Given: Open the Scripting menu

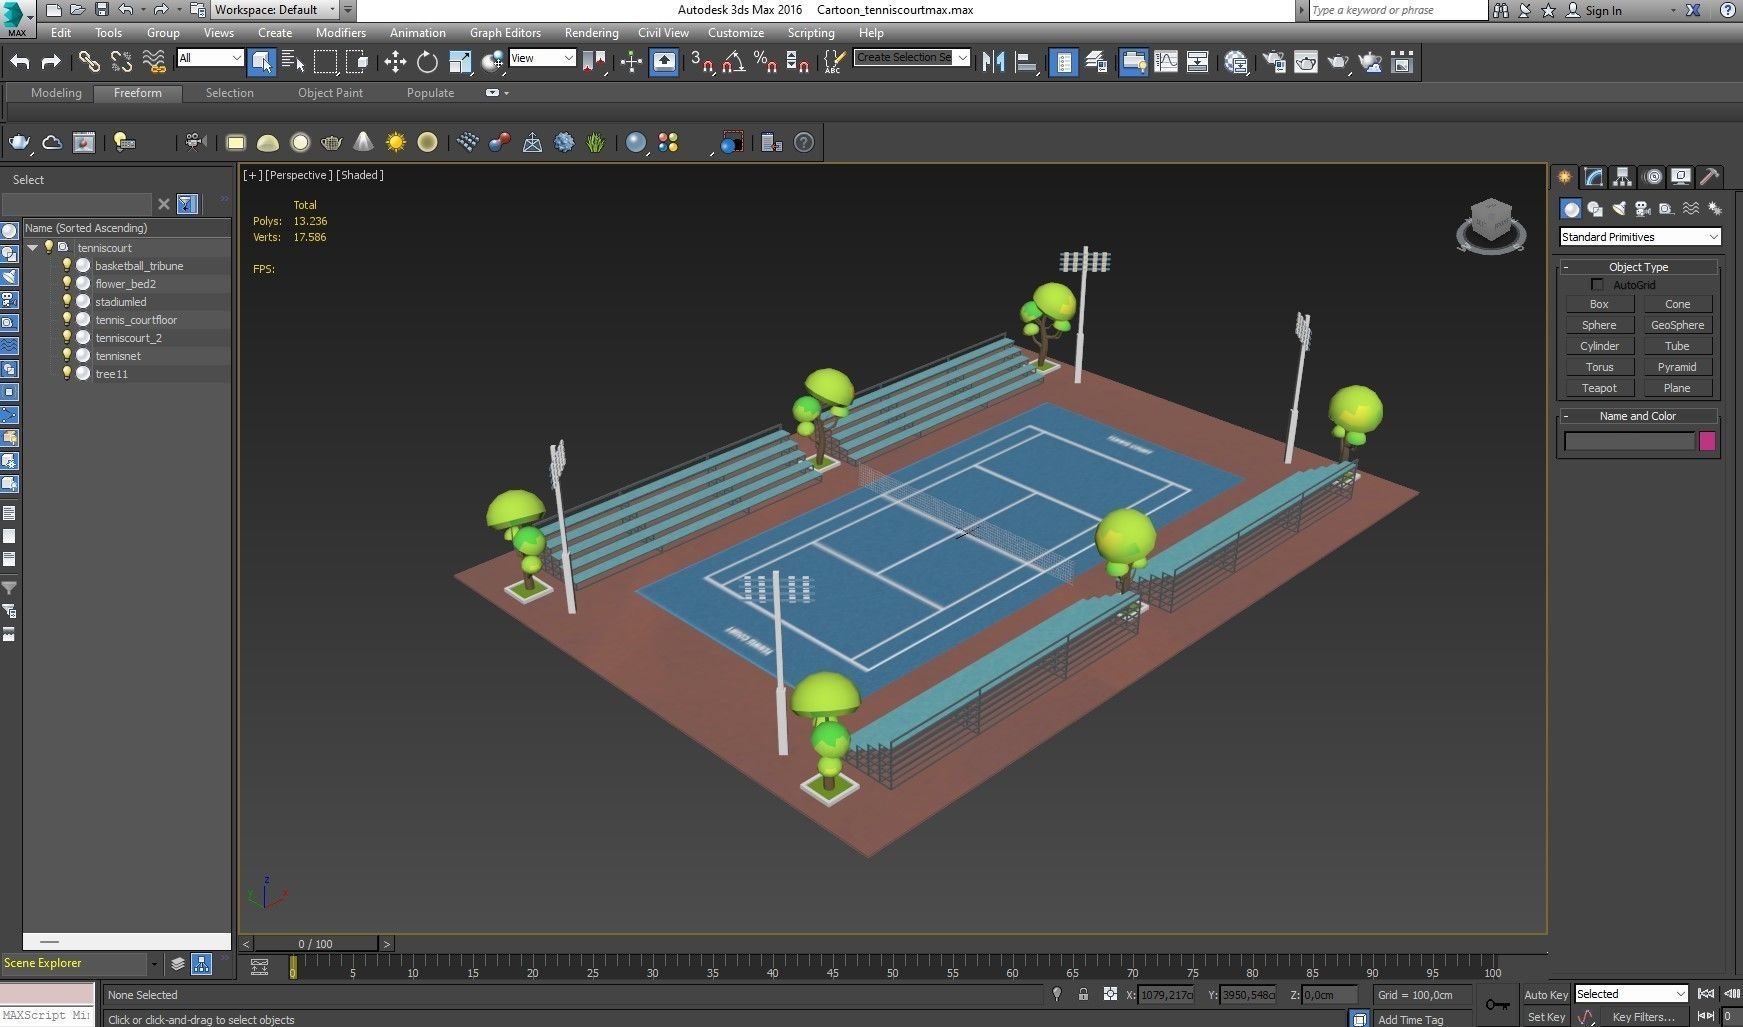Looking at the screenshot, I should (810, 32).
